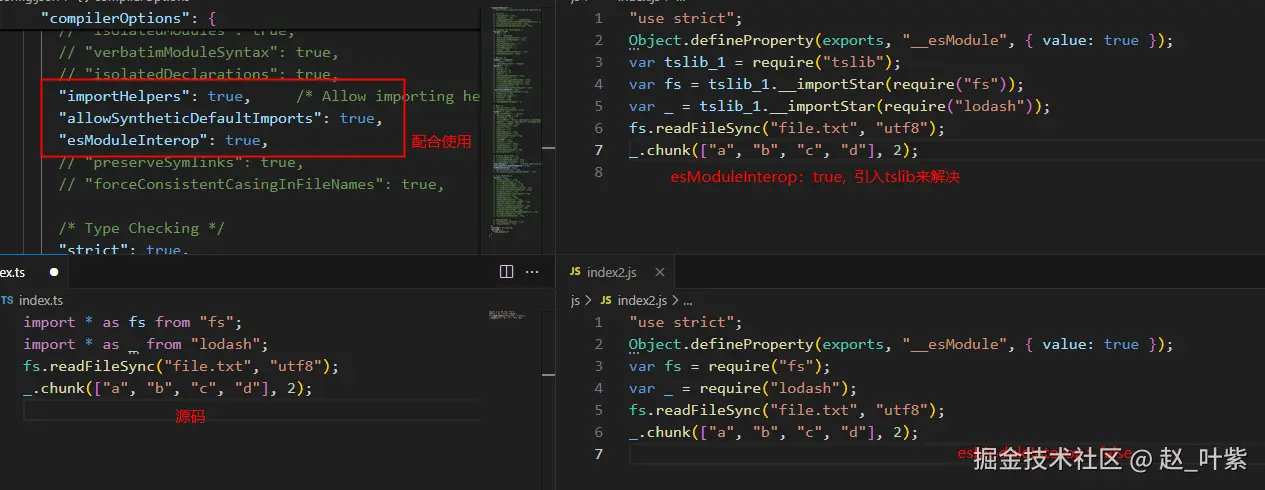Open the js folder breadcrumb

pos(575,300)
